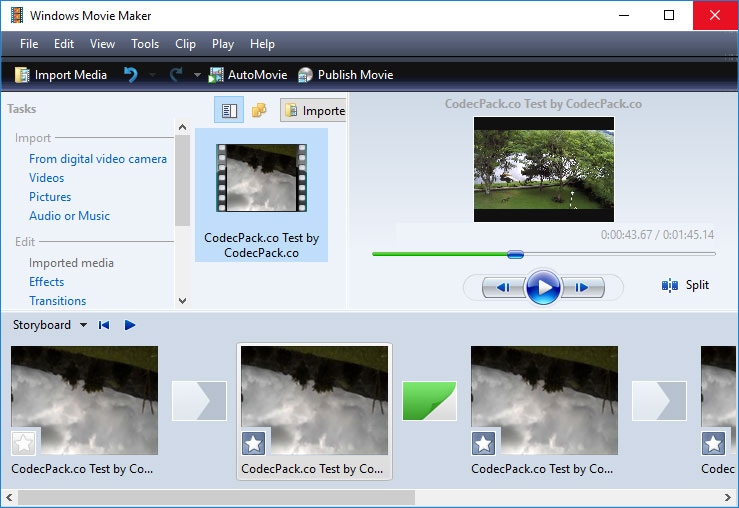
Task: Open the Transitions task link
Action: point(57,301)
